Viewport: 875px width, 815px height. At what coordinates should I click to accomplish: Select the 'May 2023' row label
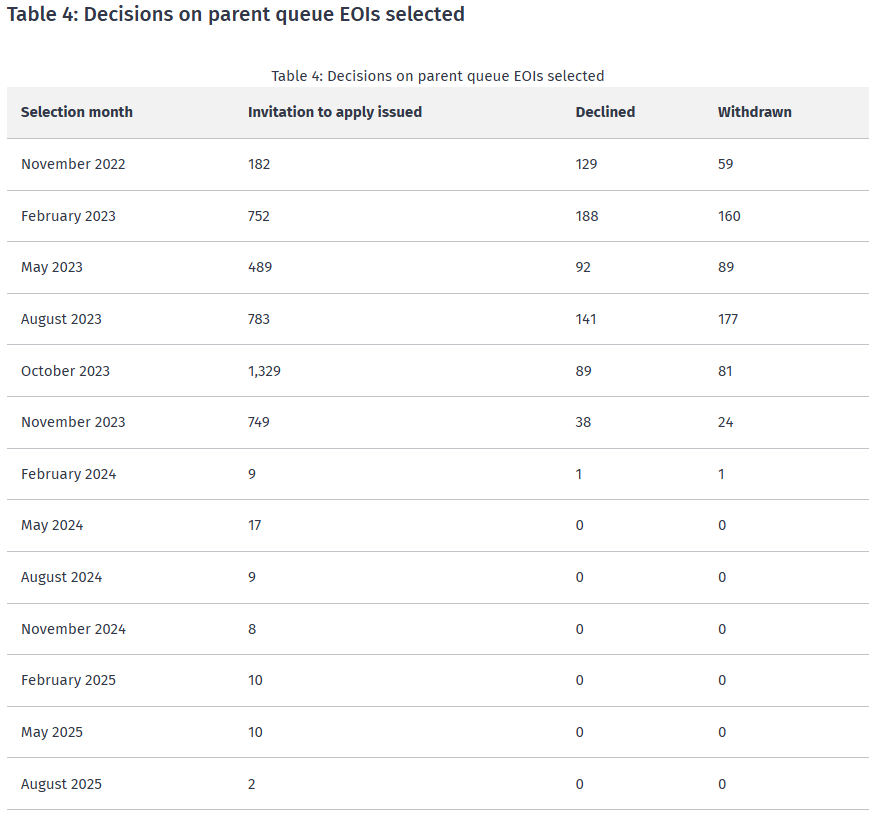click(52, 267)
